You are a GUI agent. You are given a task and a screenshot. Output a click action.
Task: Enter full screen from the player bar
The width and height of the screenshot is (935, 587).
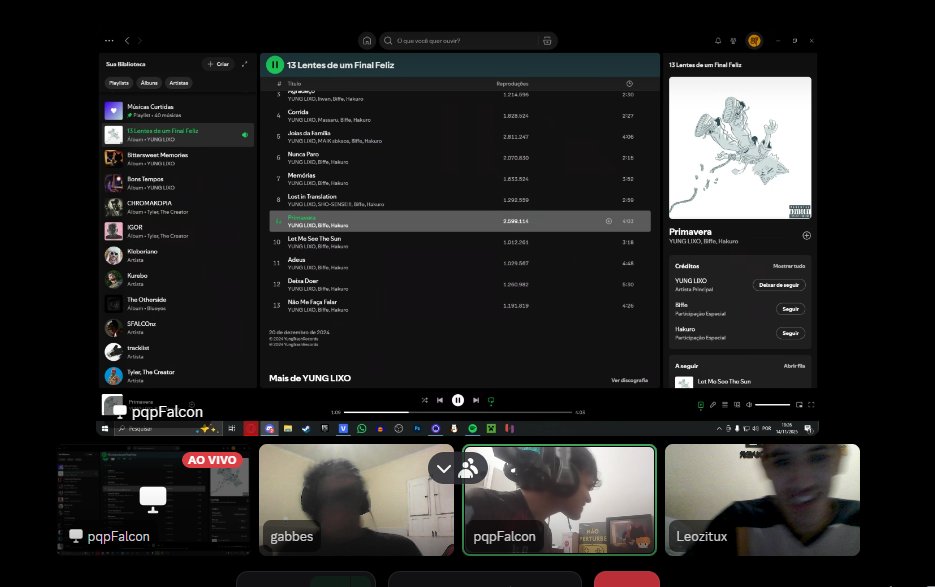coord(812,404)
